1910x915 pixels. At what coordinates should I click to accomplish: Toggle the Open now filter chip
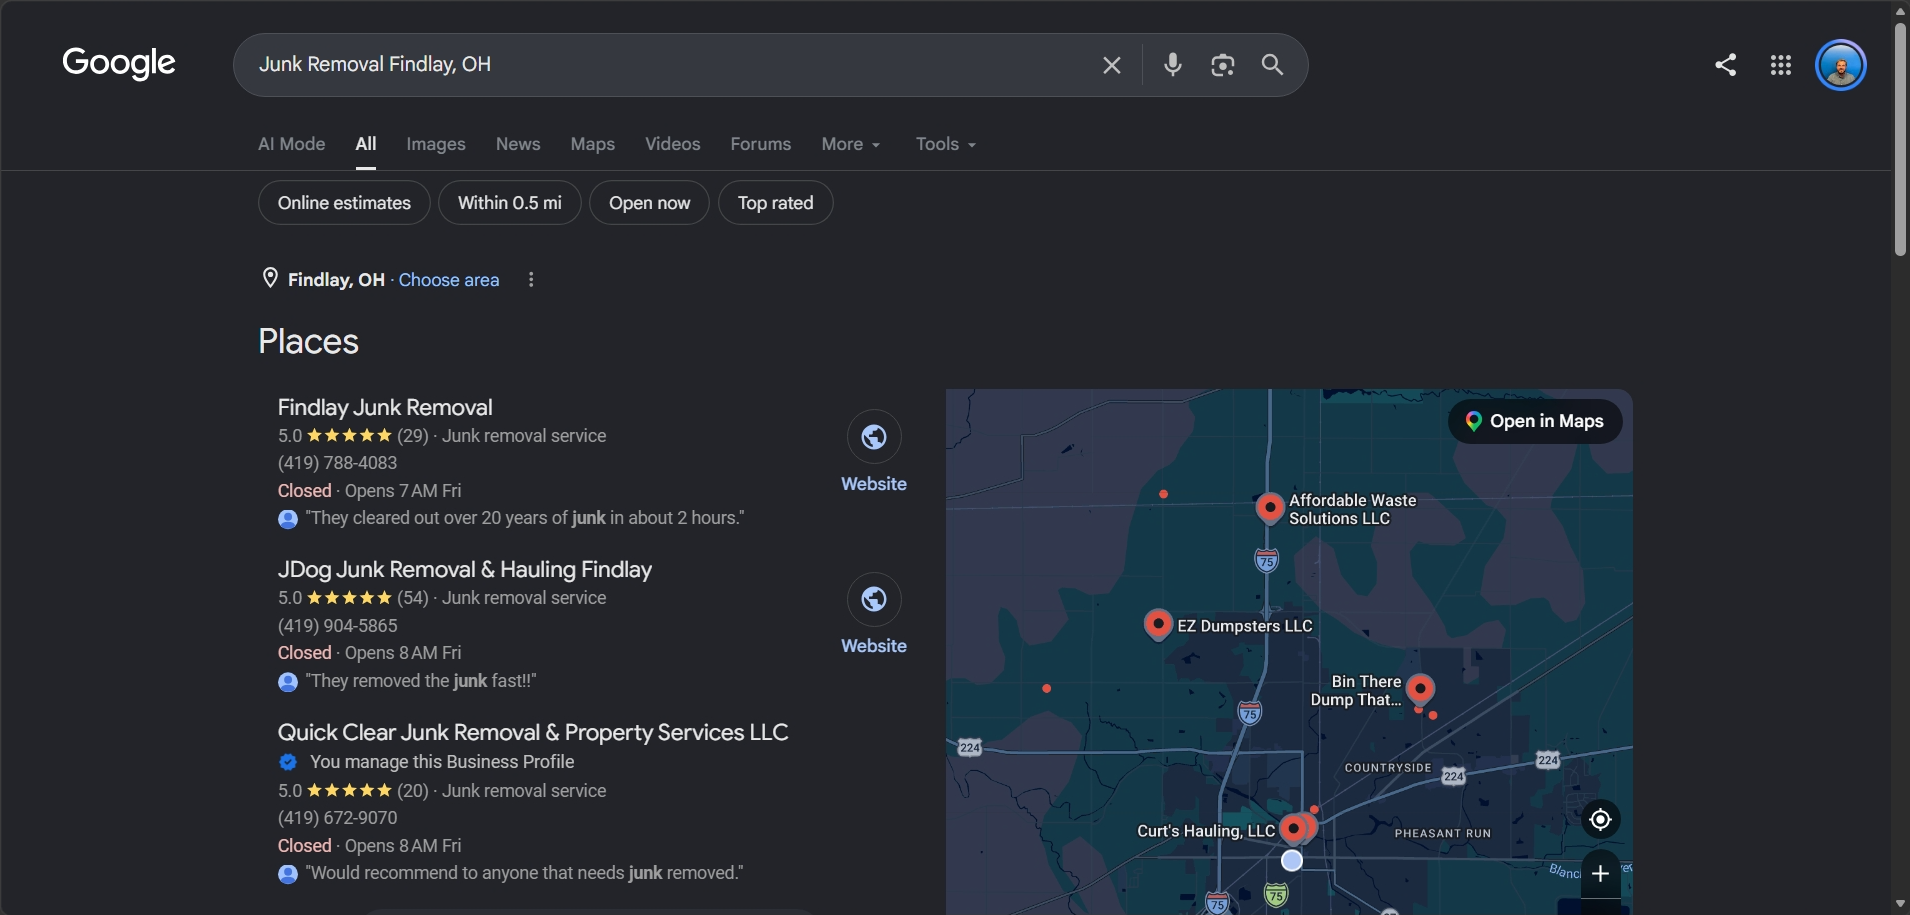click(650, 203)
